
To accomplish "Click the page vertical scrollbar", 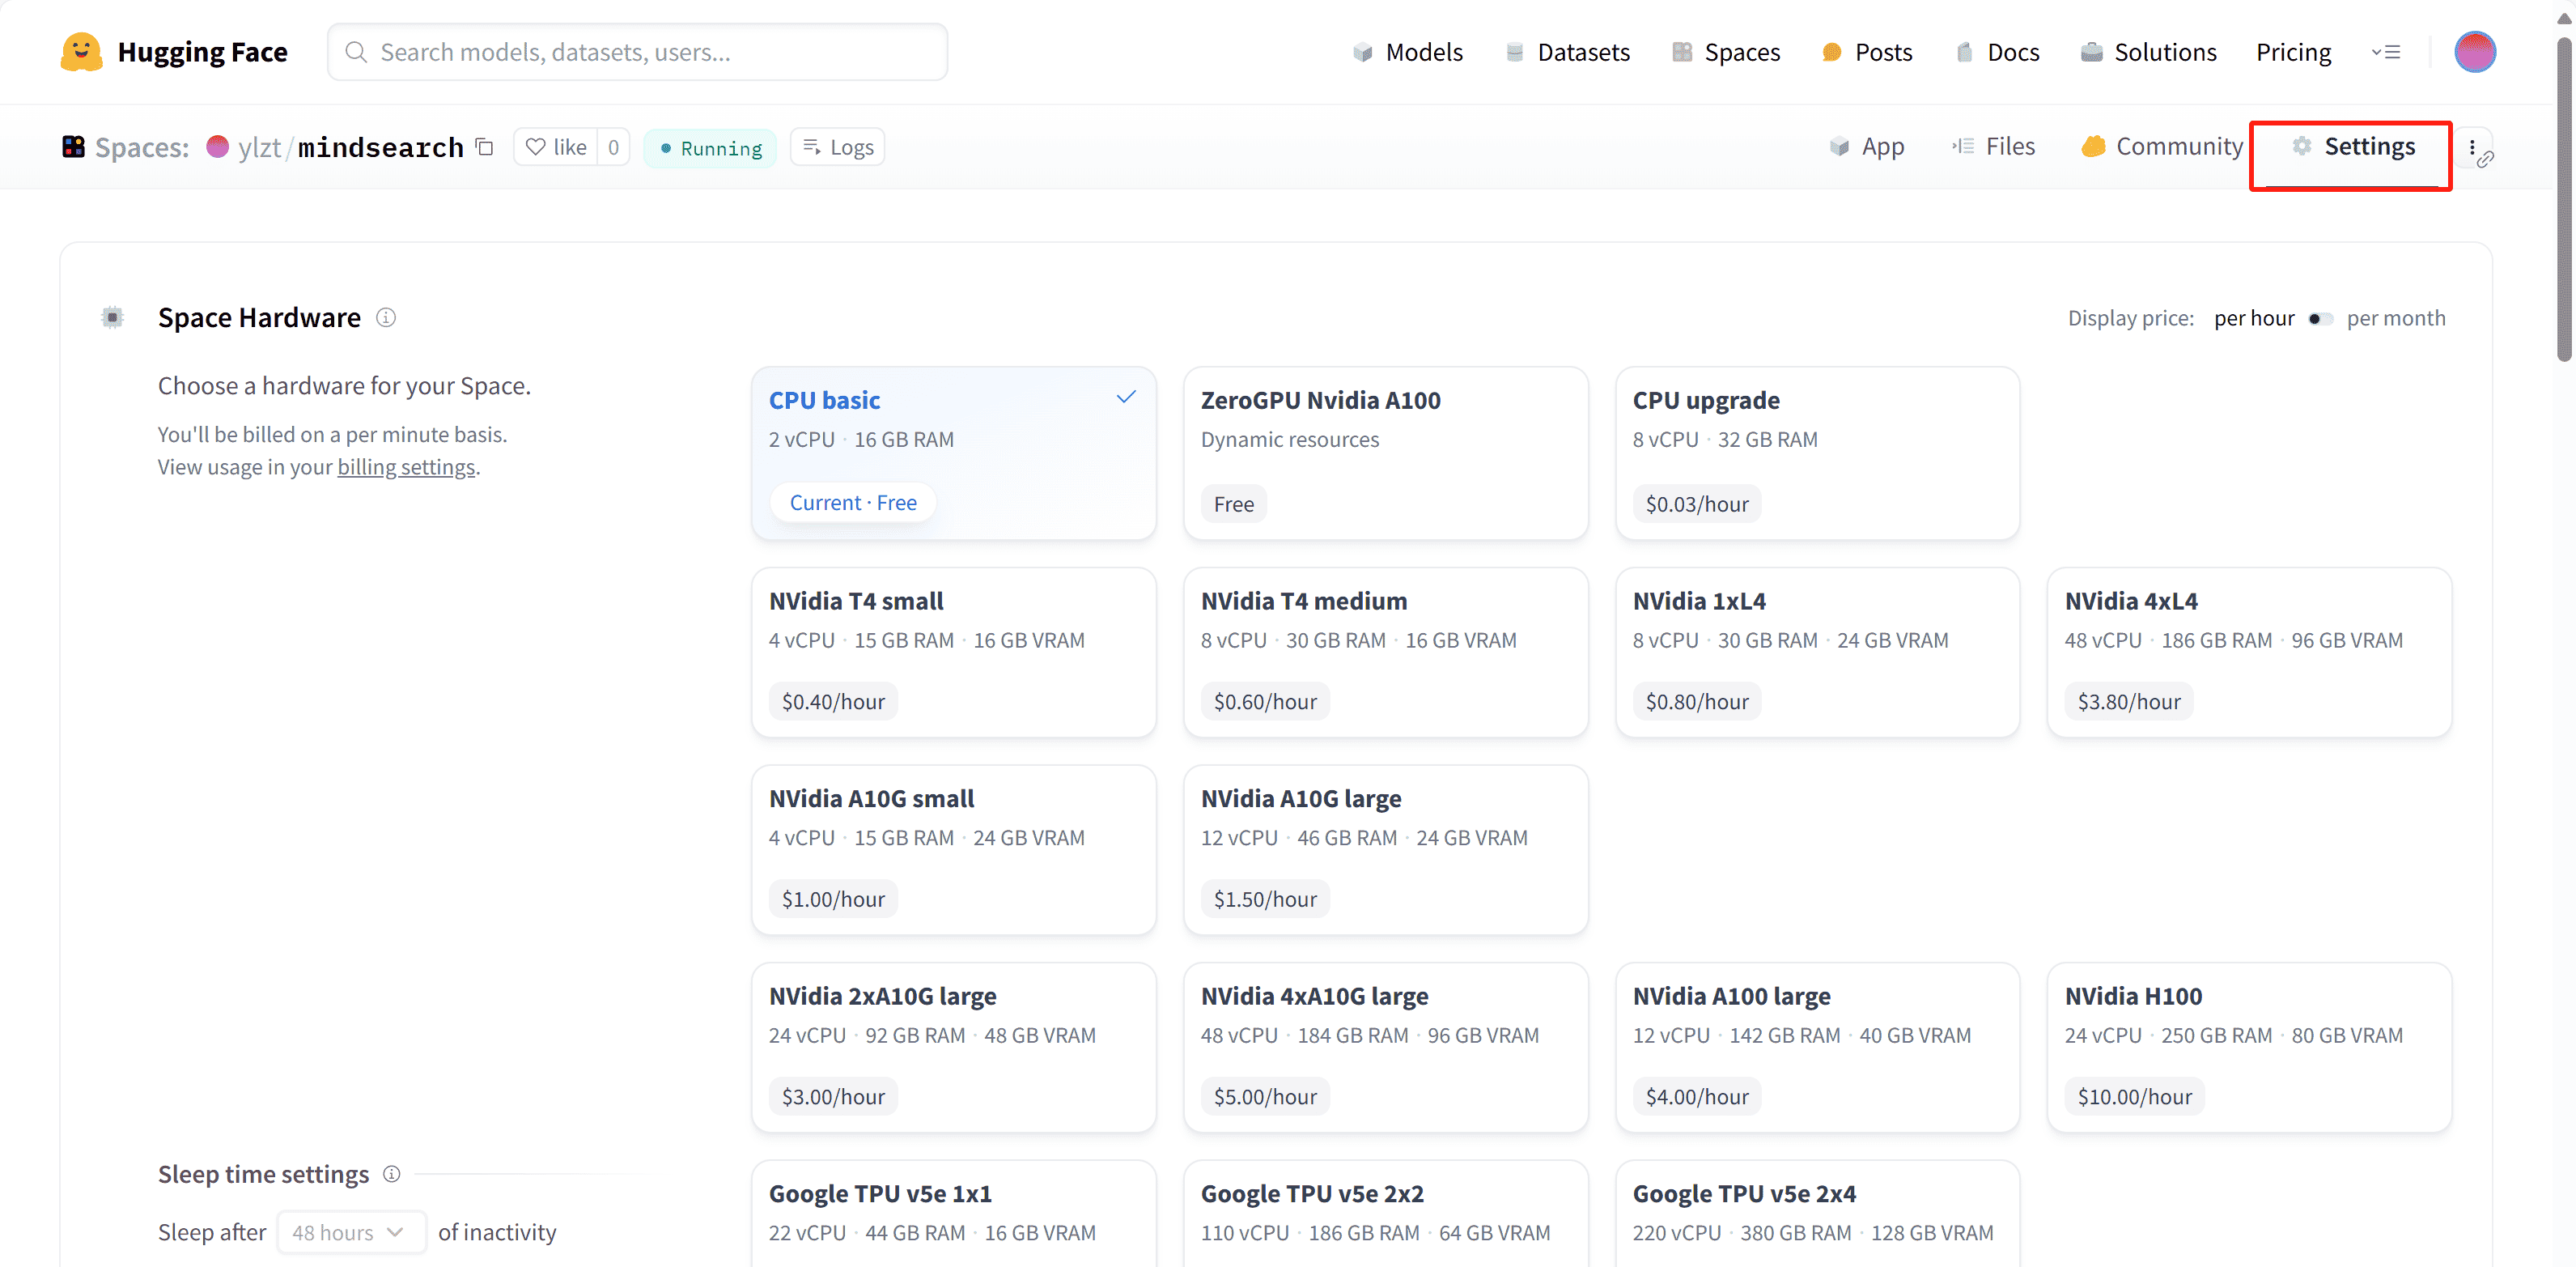I will (x=2564, y=200).
